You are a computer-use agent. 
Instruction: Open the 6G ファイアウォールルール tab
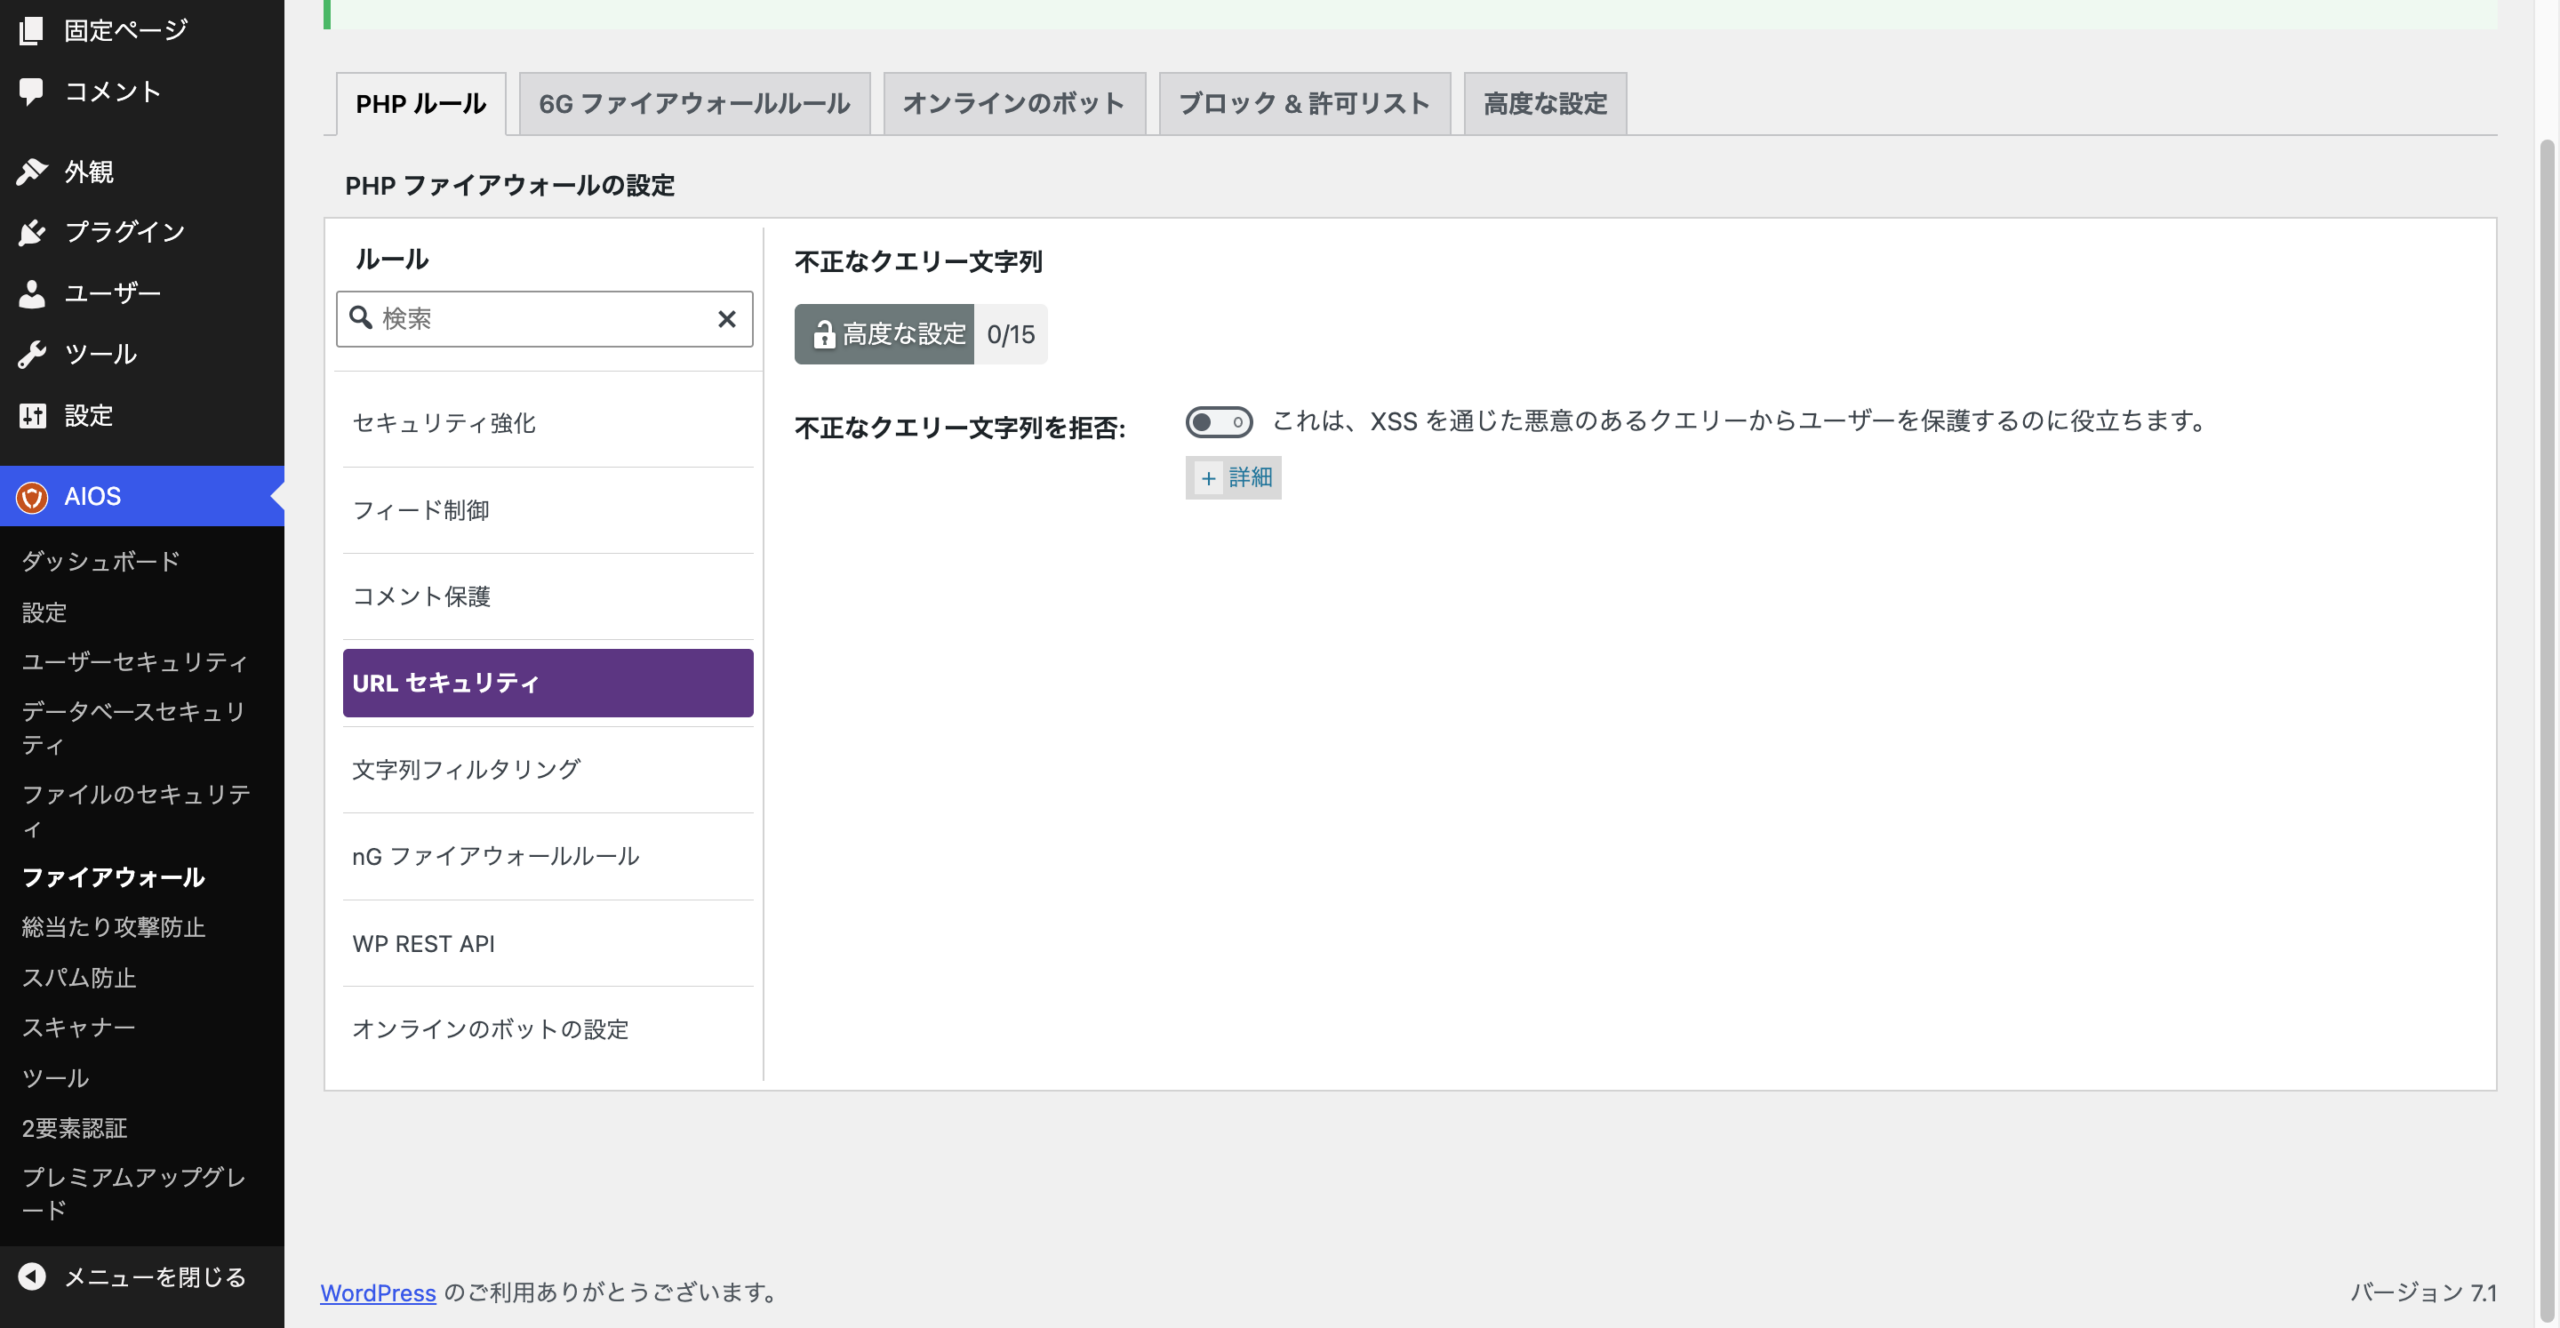tap(694, 103)
